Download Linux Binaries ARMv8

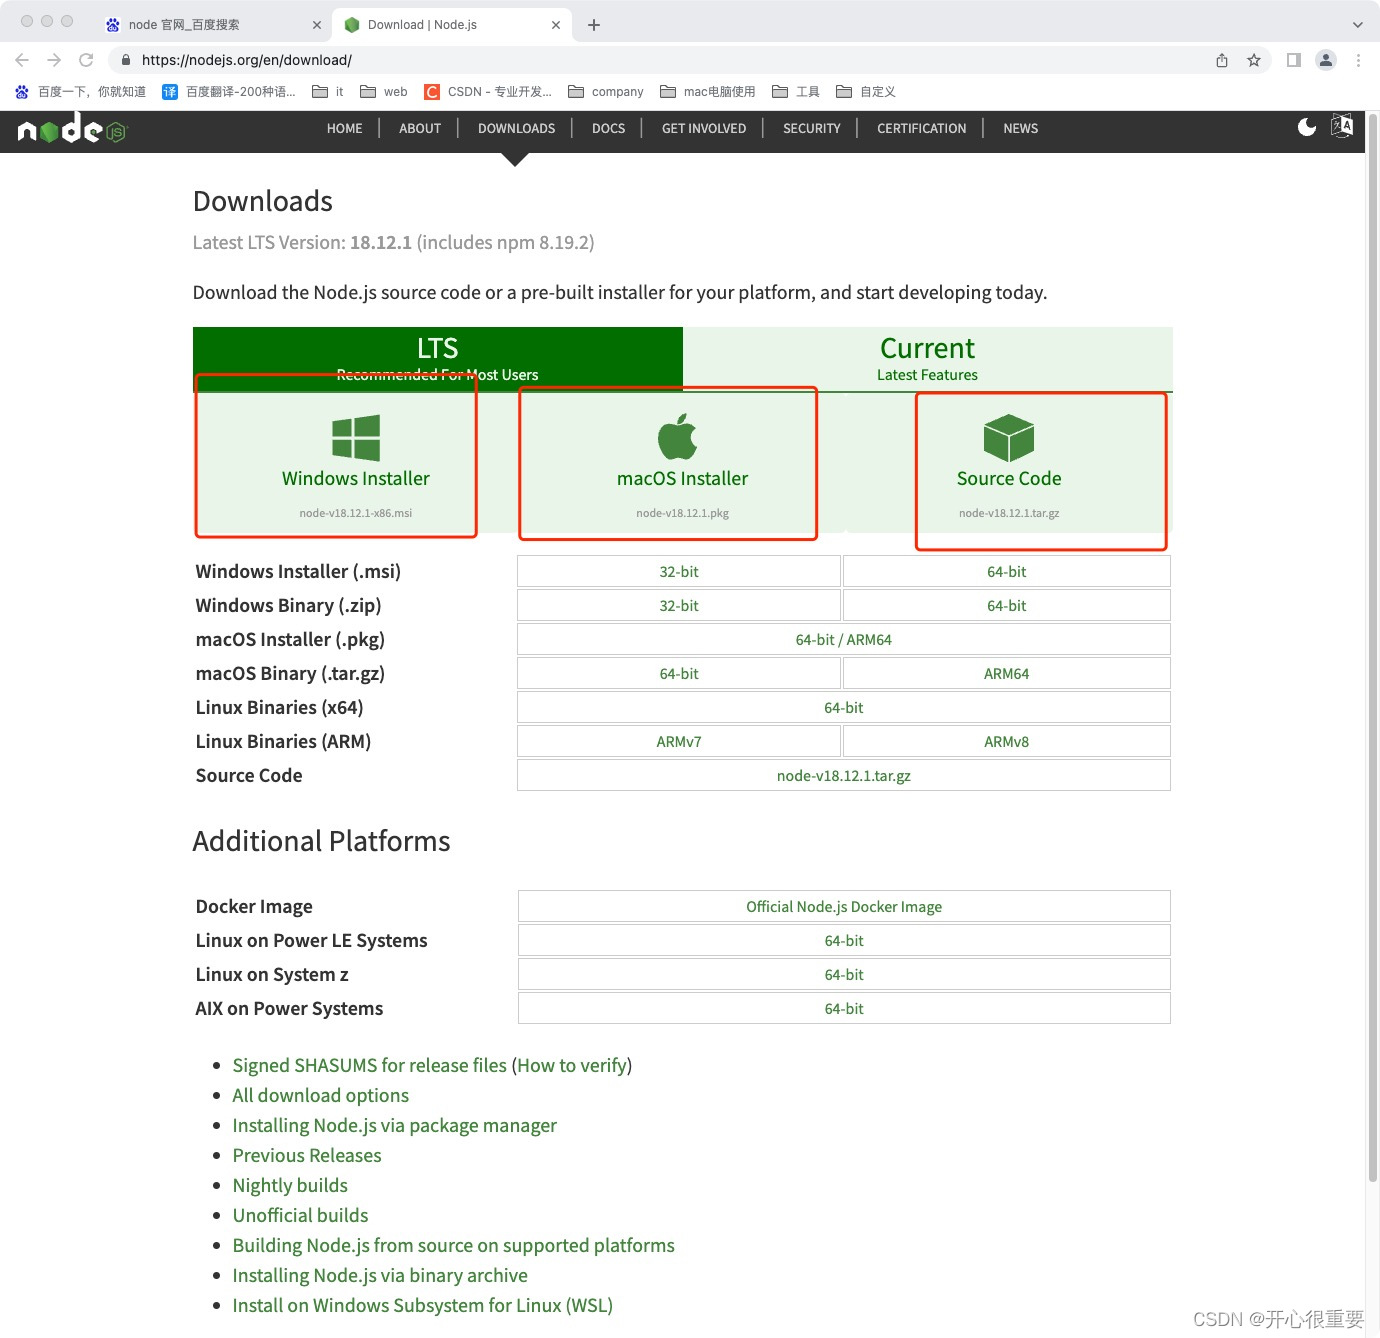pos(1007,742)
